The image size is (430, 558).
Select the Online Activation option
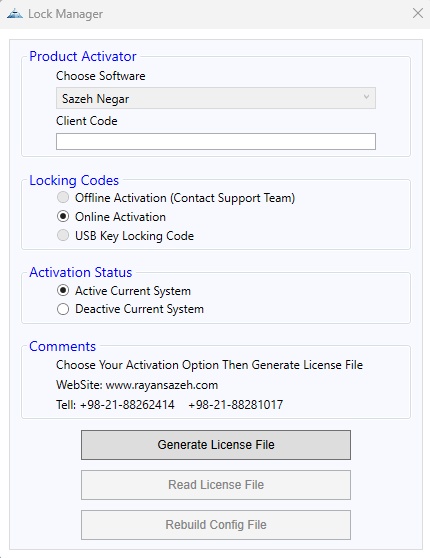pyautogui.click(x=63, y=216)
